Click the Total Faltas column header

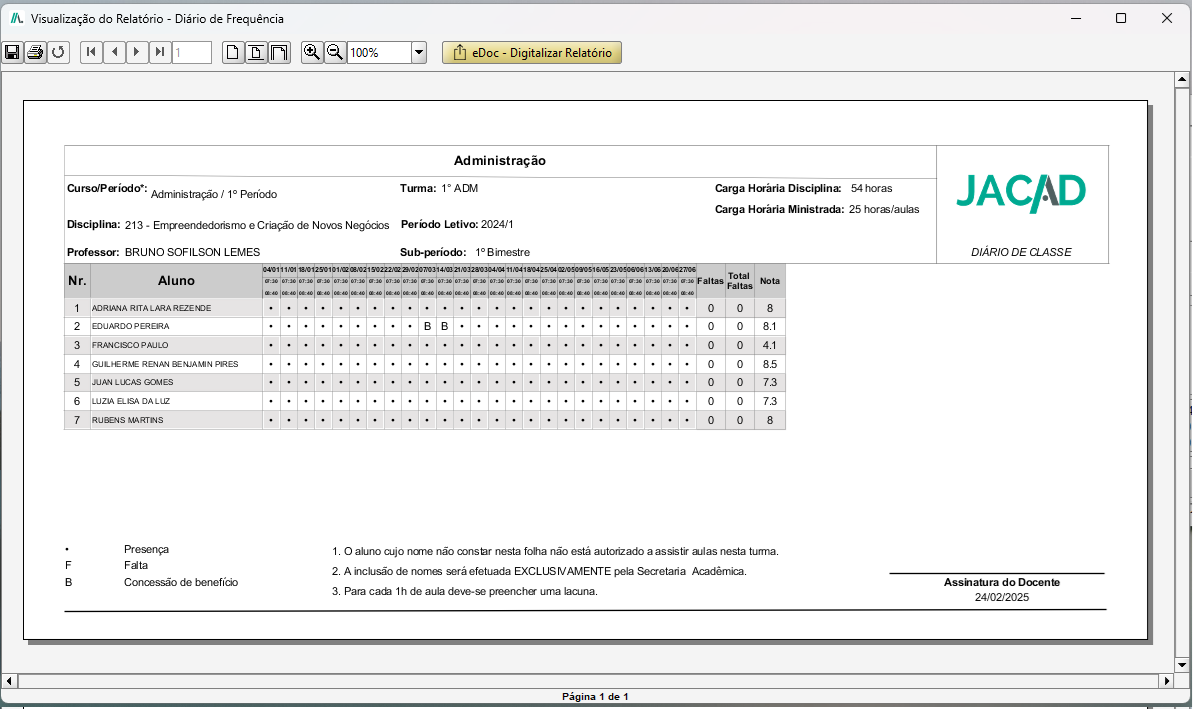[x=739, y=281]
